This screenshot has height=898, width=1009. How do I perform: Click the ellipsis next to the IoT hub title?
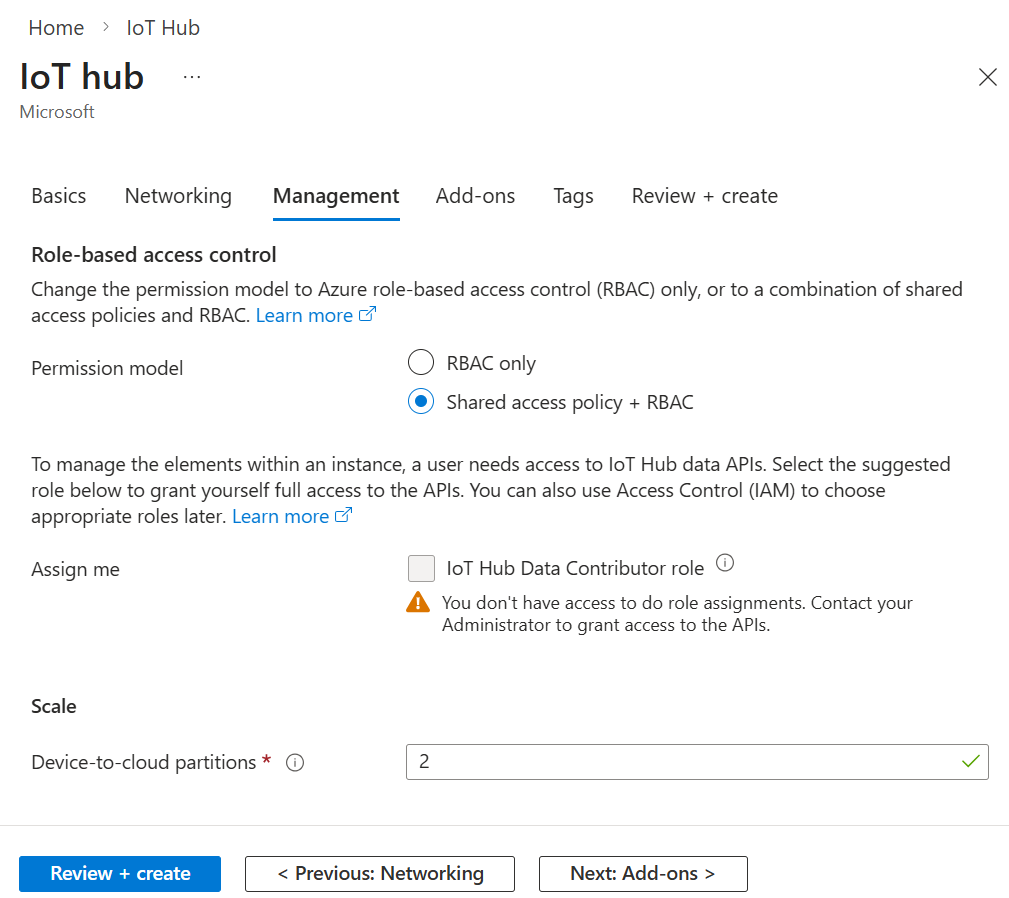click(191, 76)
